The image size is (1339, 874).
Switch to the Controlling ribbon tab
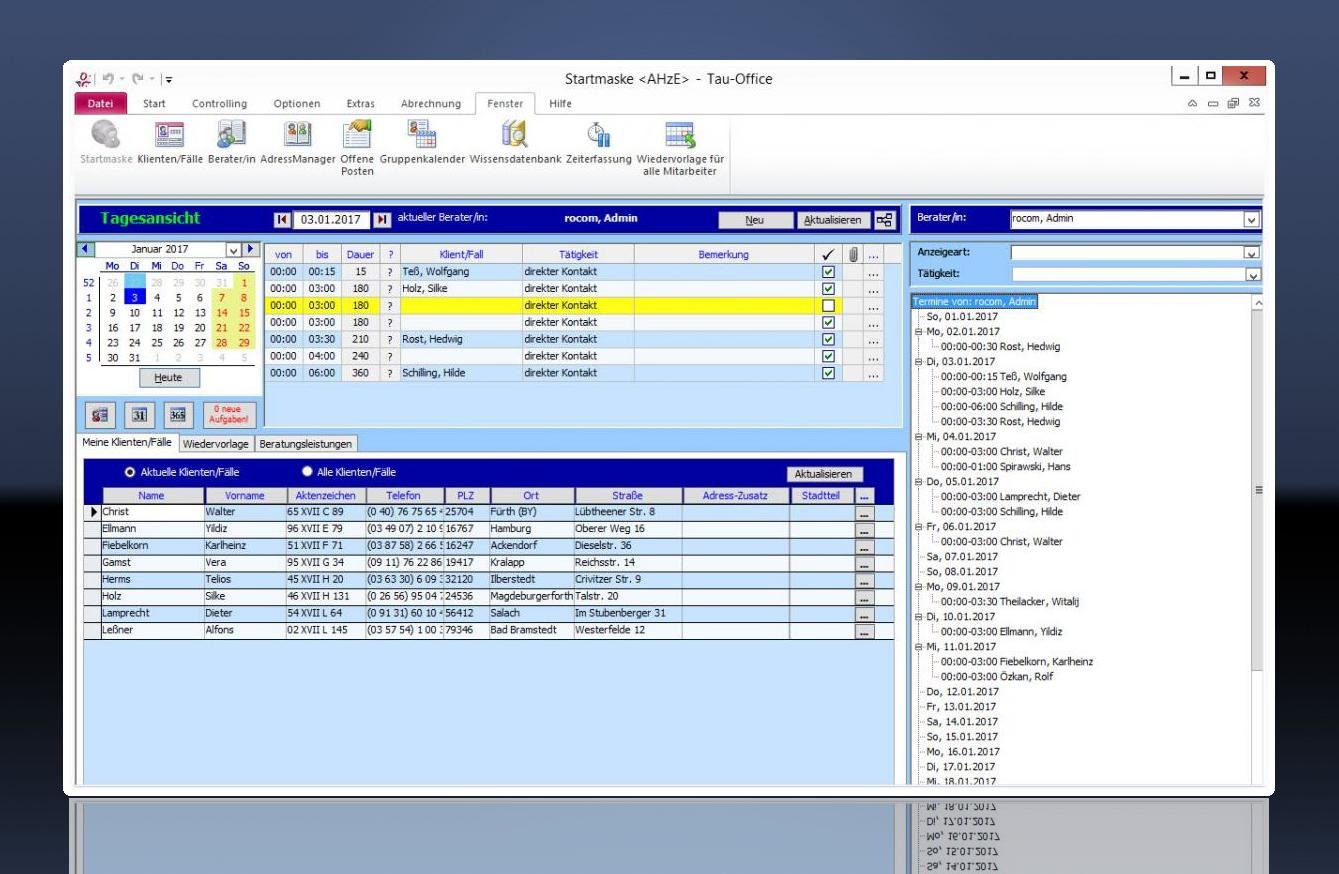pos(219,104)
